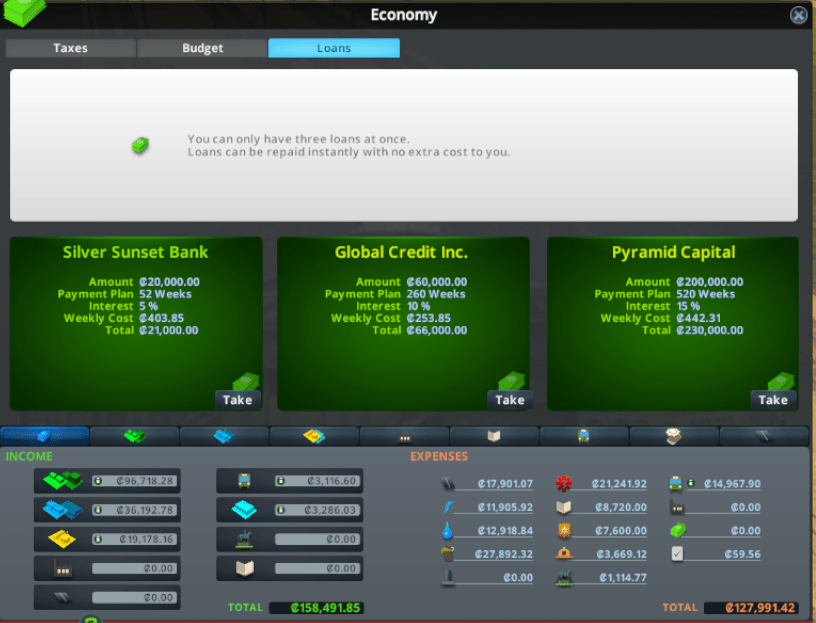Select the blue commercial buildings category tab
816x623 pixels.
click(224, 436)
